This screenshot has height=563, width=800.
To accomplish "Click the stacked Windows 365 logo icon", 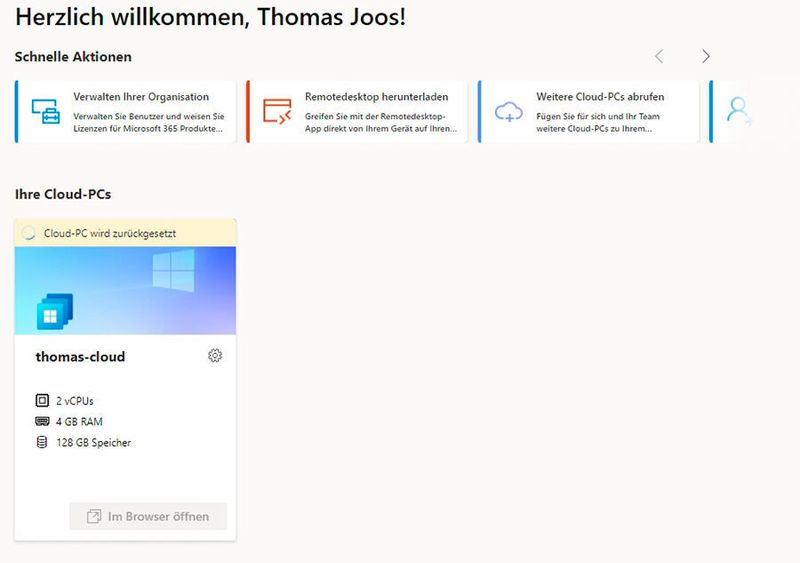I will click(x=55, y=311).
